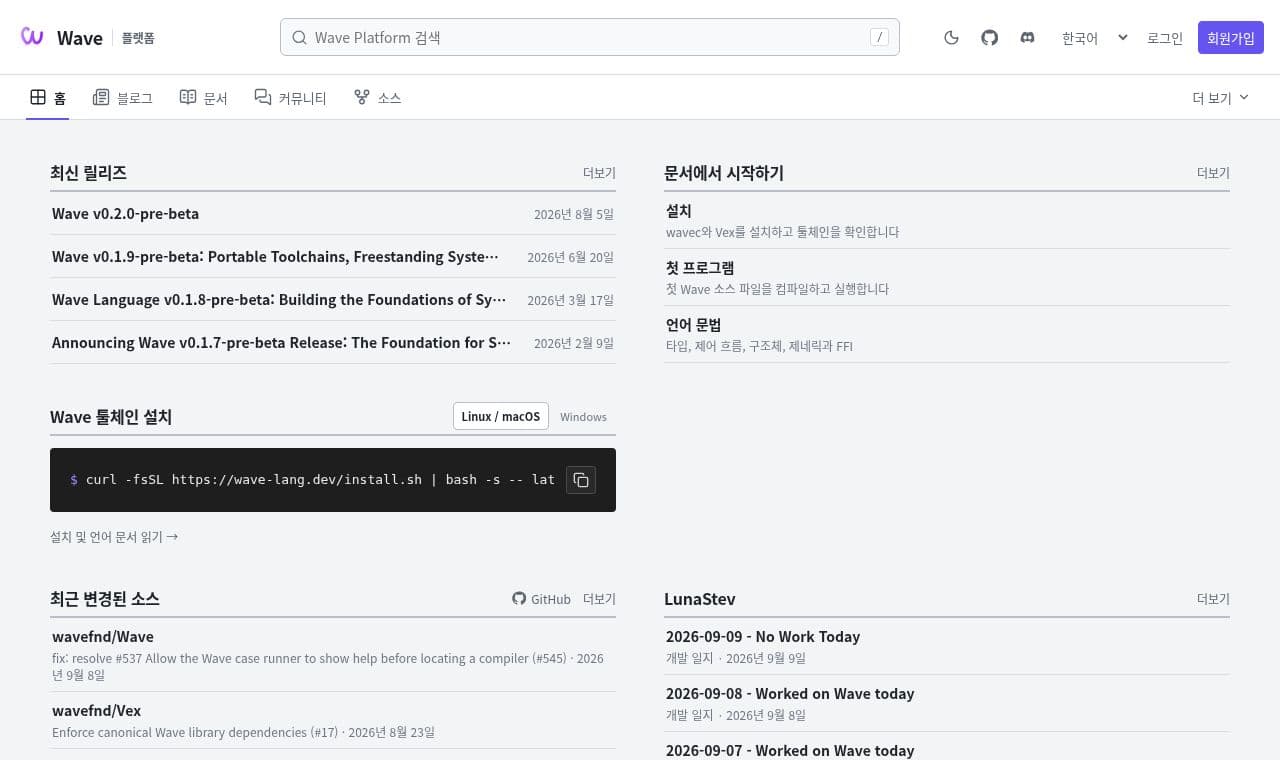
Task: Open 2026-09-09 - No Work Today entry
Action: click(947, 646)
